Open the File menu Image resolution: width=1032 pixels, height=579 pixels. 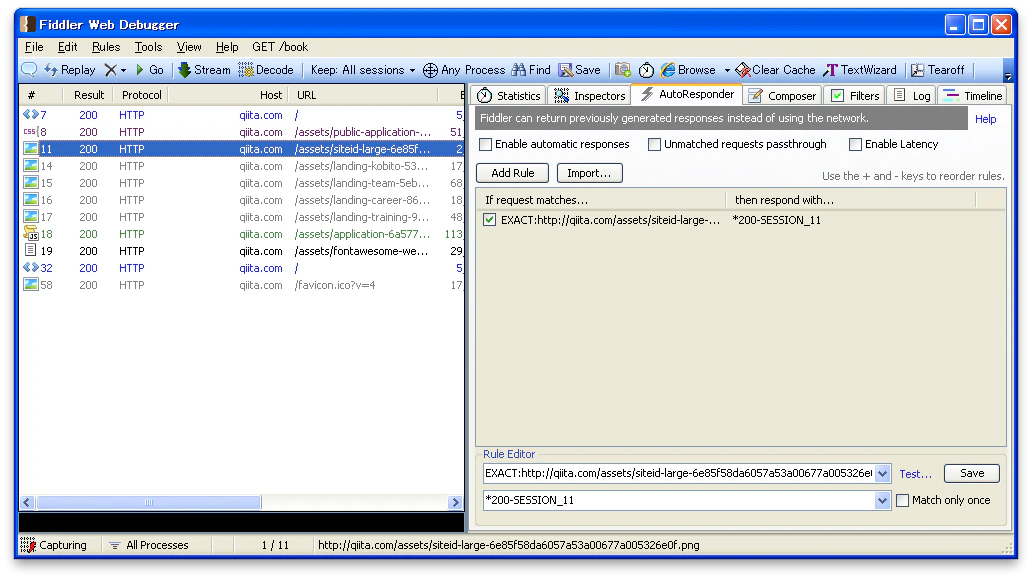(34, 47)
